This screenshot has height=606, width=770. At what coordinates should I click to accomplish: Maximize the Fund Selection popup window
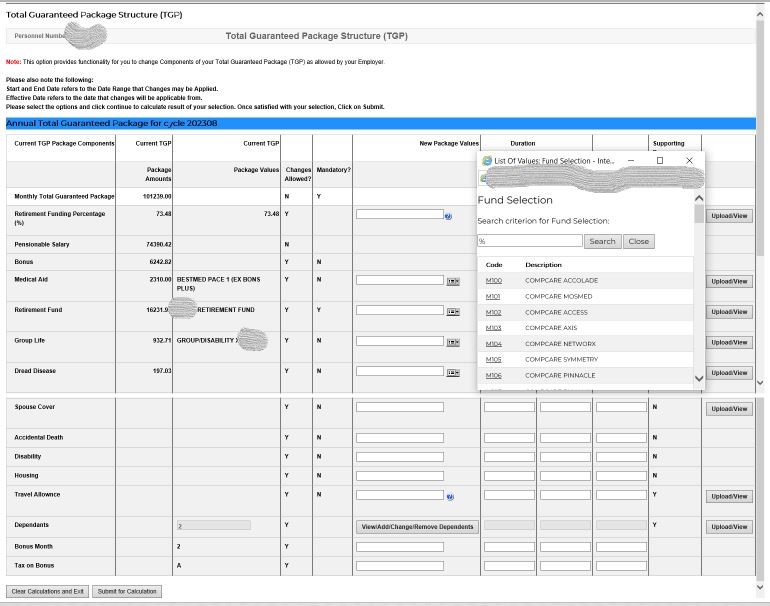point(659,160)
